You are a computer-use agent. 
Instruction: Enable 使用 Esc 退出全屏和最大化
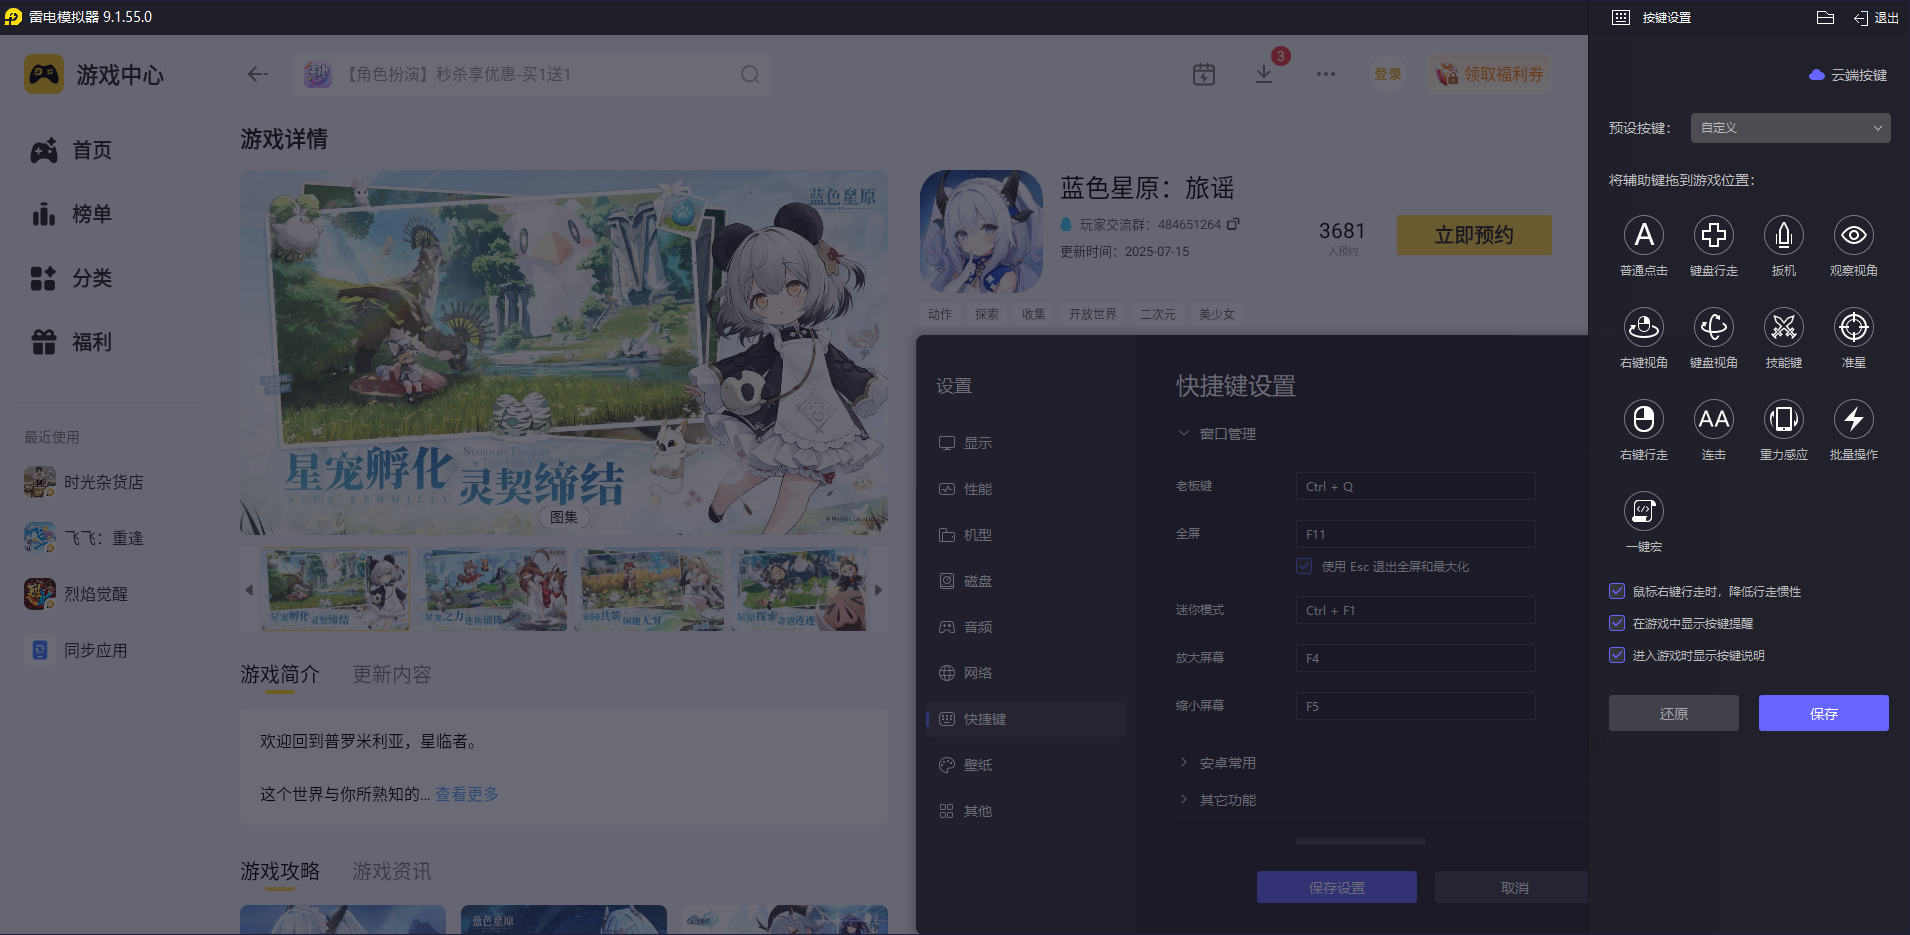[x=1304, y=566]
